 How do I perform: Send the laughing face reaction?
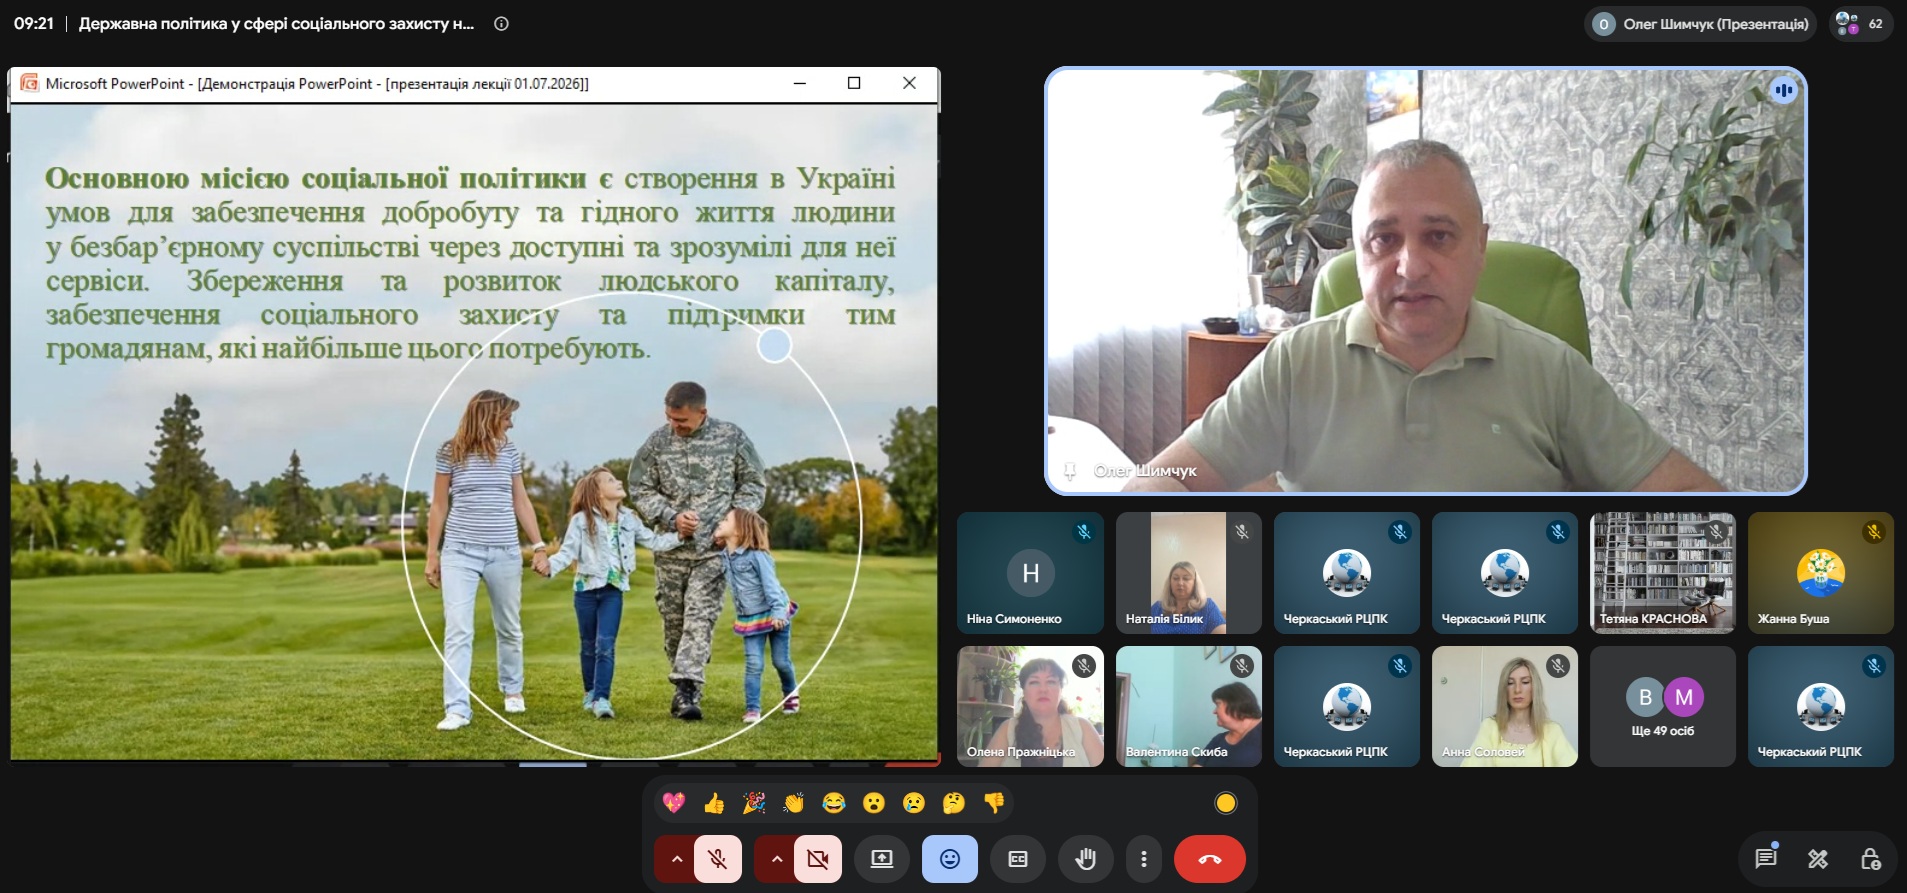point(834,803)
